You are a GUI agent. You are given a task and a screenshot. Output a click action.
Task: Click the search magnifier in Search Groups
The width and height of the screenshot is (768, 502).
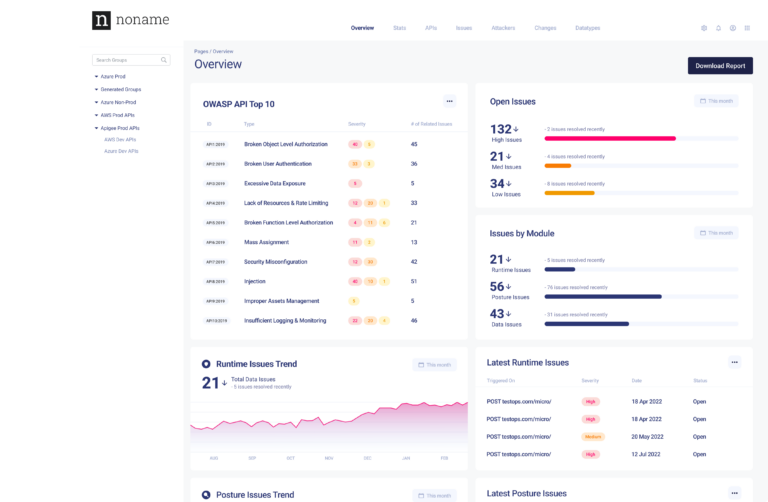[x=164, y=60]
